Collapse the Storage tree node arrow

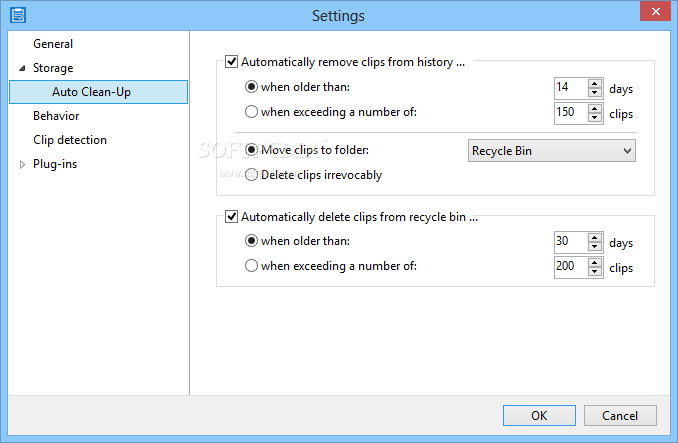pyautogui.click(x=22, y=68)
